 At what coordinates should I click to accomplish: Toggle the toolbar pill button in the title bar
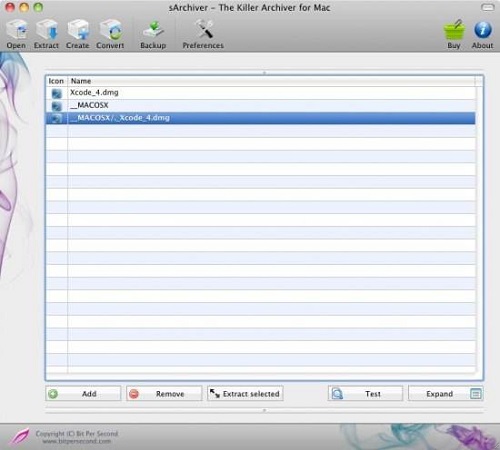[x=488, y=7]
